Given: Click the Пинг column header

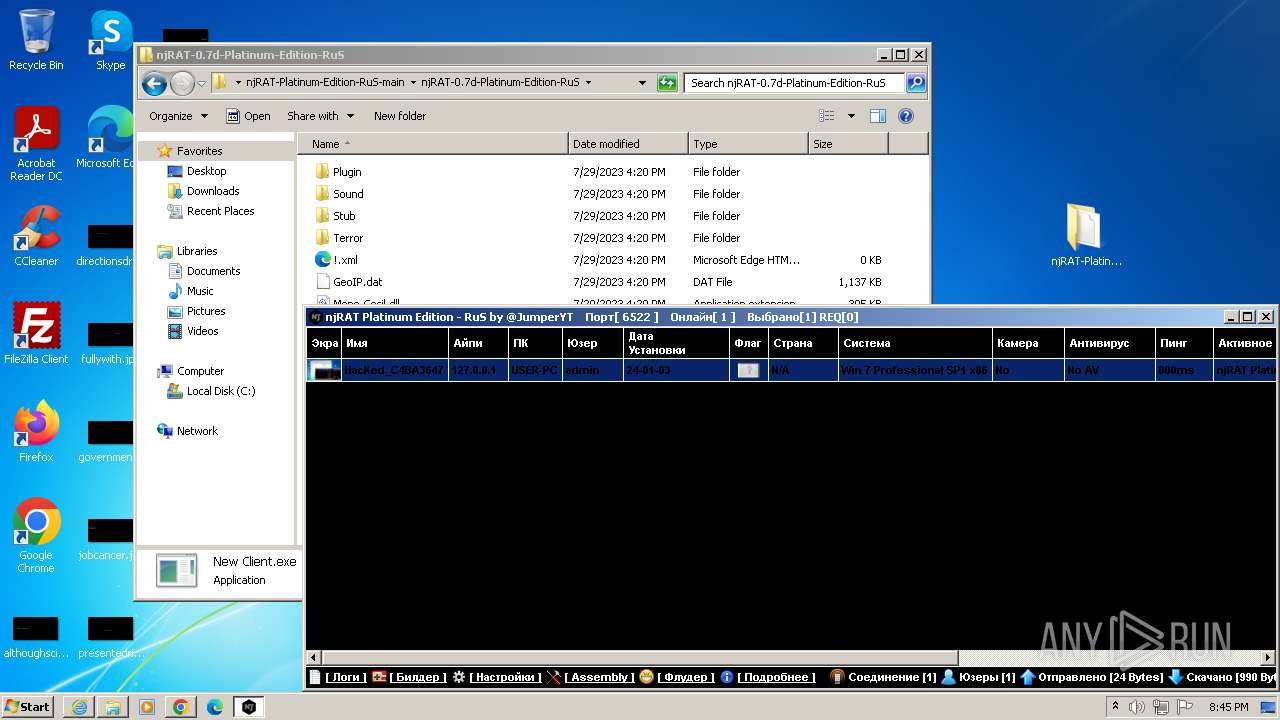Looking at the screenshot, I should pos(1183,343).
